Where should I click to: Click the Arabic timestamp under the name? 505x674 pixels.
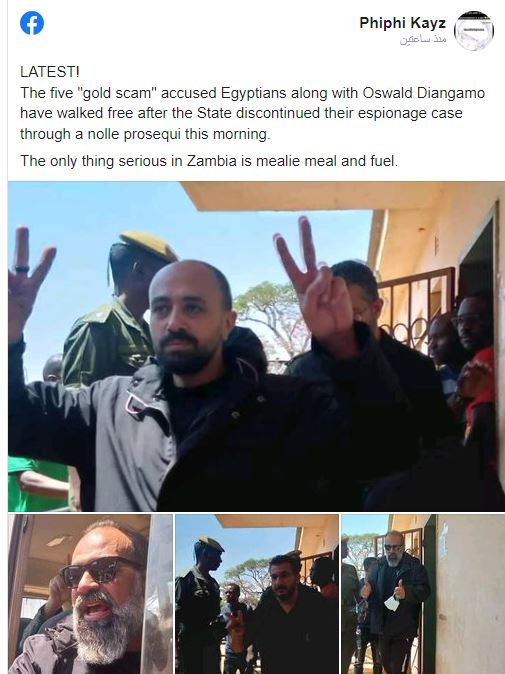point(423,40)
